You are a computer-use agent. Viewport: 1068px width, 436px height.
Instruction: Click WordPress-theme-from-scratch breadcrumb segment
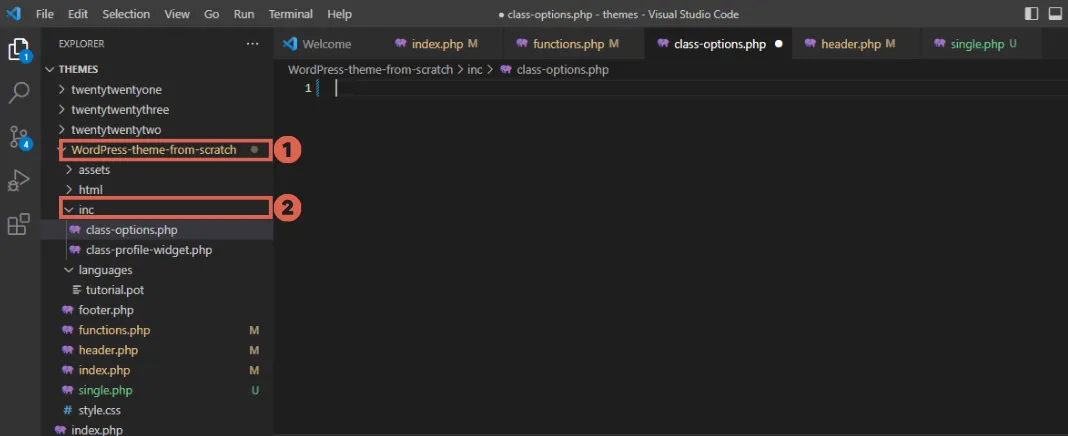pos(371,69)
